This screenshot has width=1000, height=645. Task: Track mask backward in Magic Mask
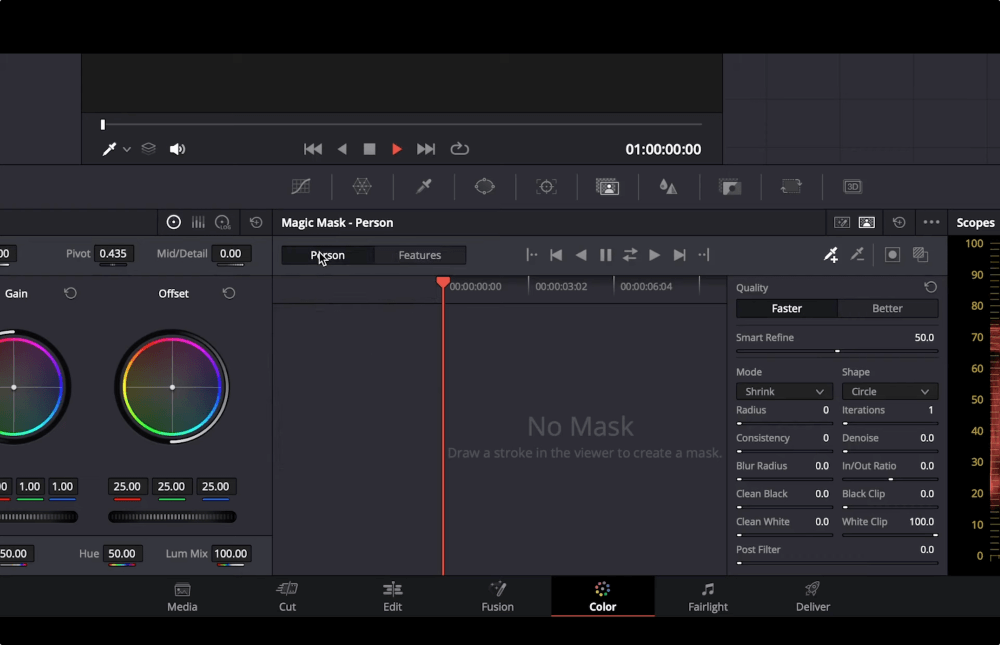click(x=581, y=255)
